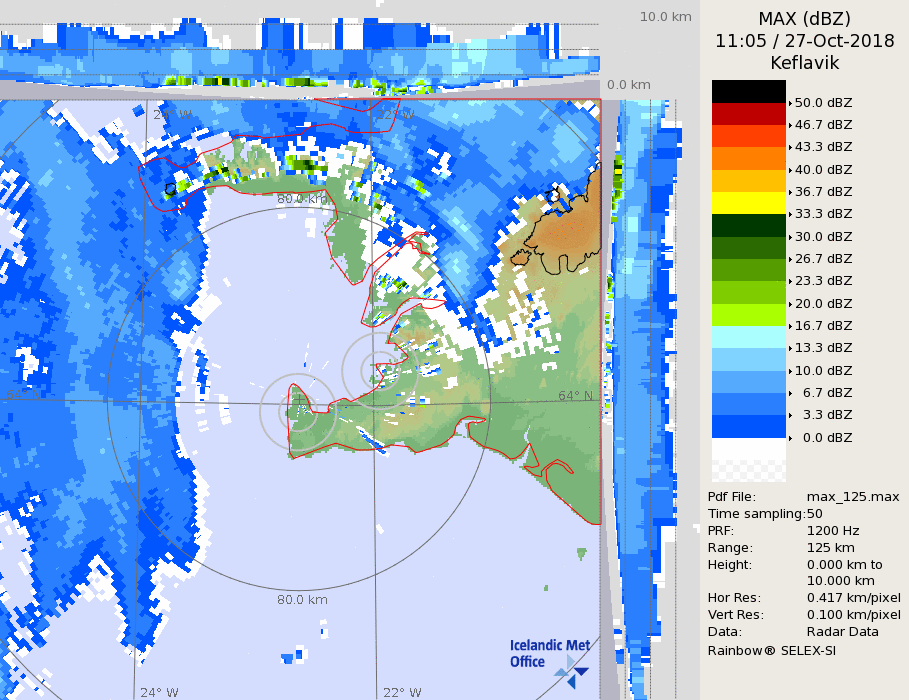Click the 11:05 / 27-Oct-2018 timestamp
Image resolution: width=909 pixels, height=700 pixels.
(x=804, y=41)
